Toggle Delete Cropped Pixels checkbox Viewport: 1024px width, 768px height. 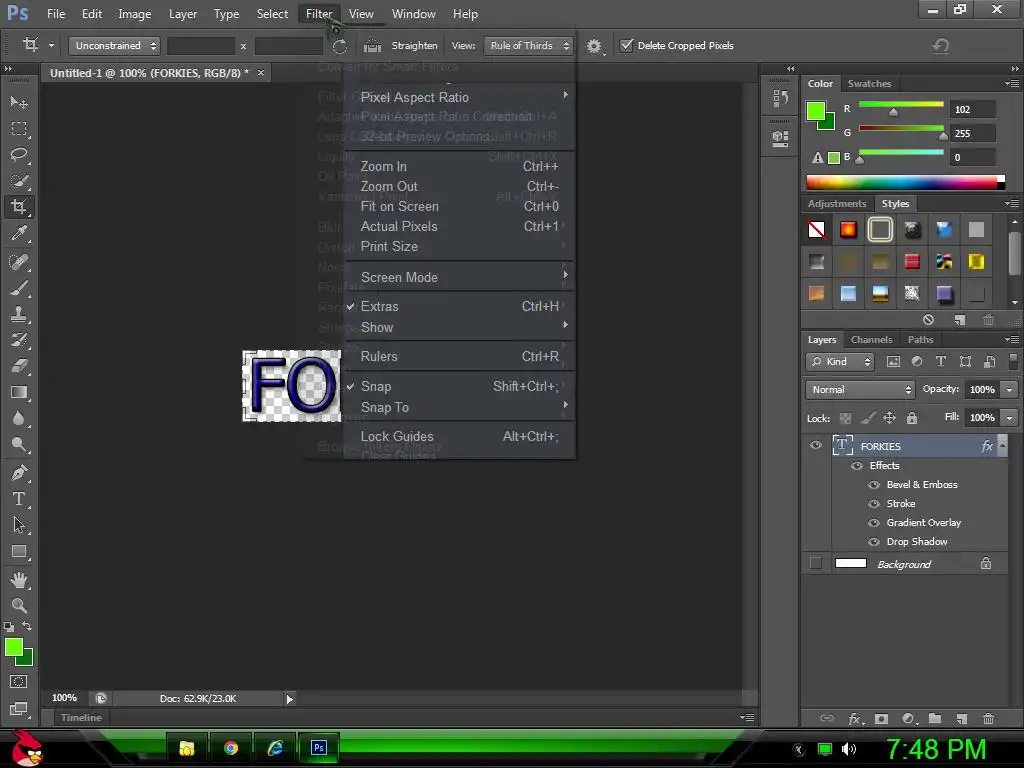tap(626, 45)
